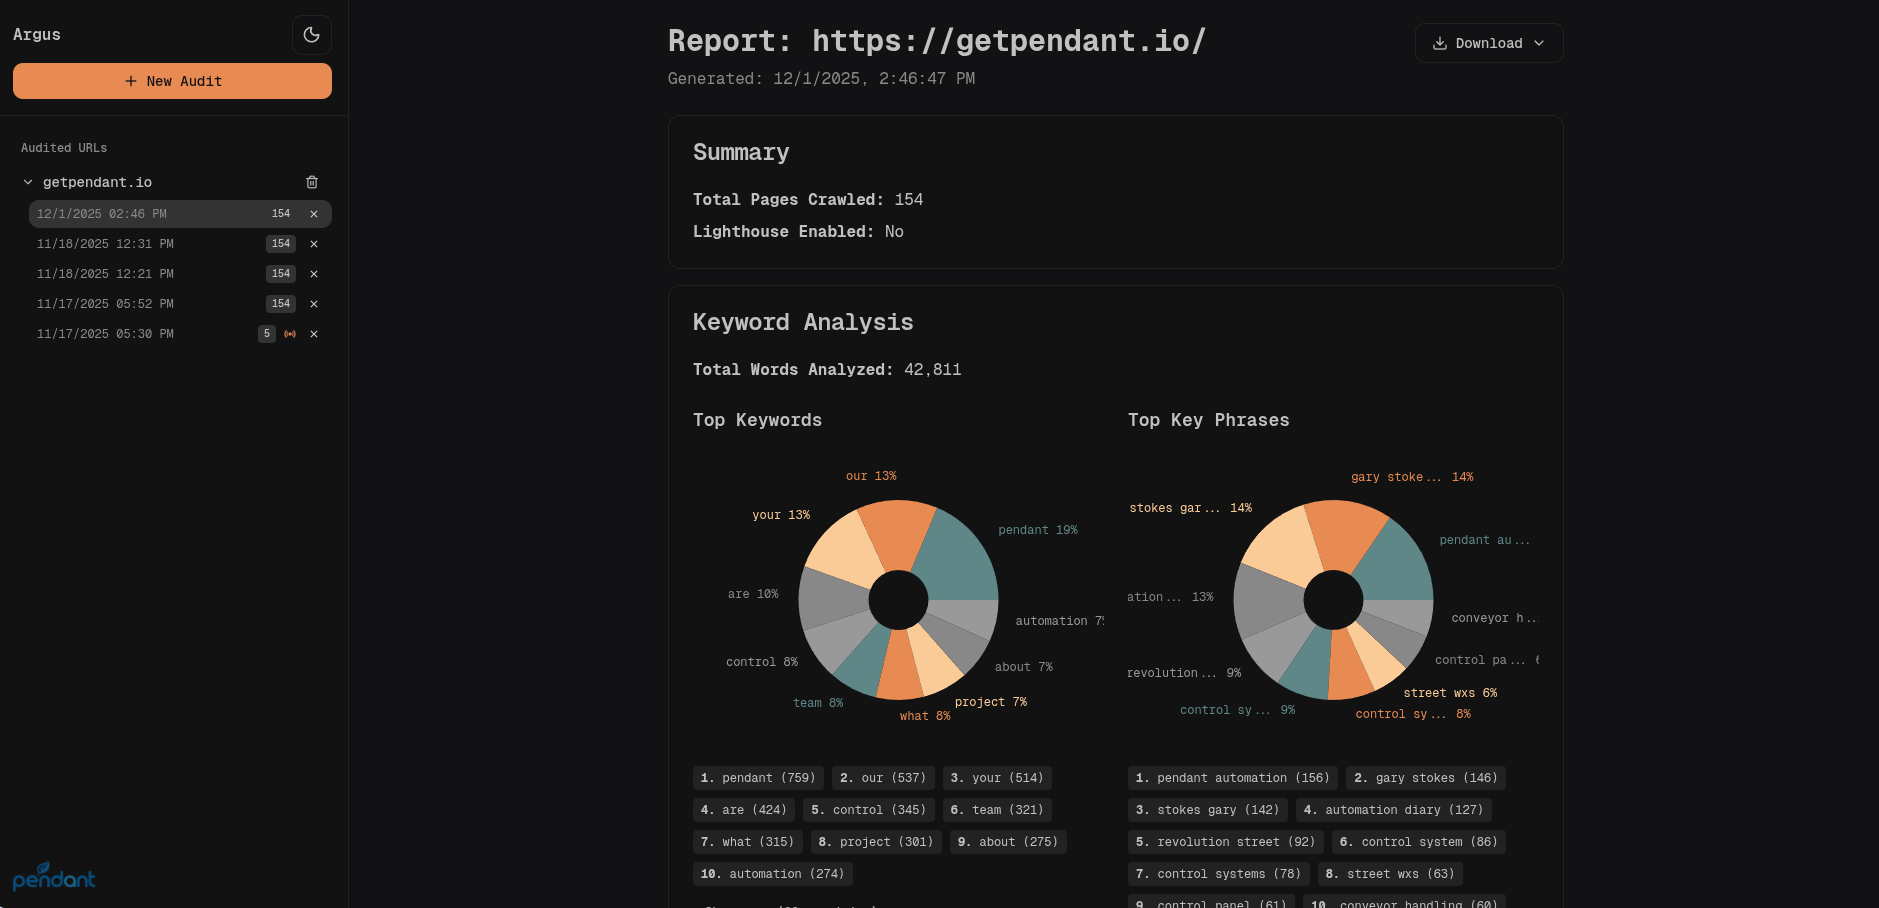The width and height of the screenshot is (1879, 908).
Task: Click the 'pendant automation (156)' phrase chip
Action: click(1232, 778)
